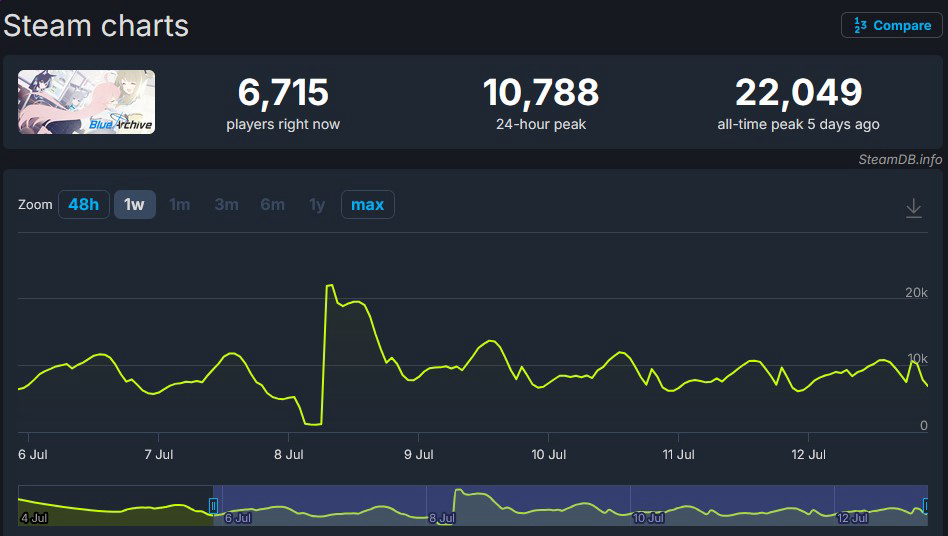Click the 4 Jul label in navigator

34,518
